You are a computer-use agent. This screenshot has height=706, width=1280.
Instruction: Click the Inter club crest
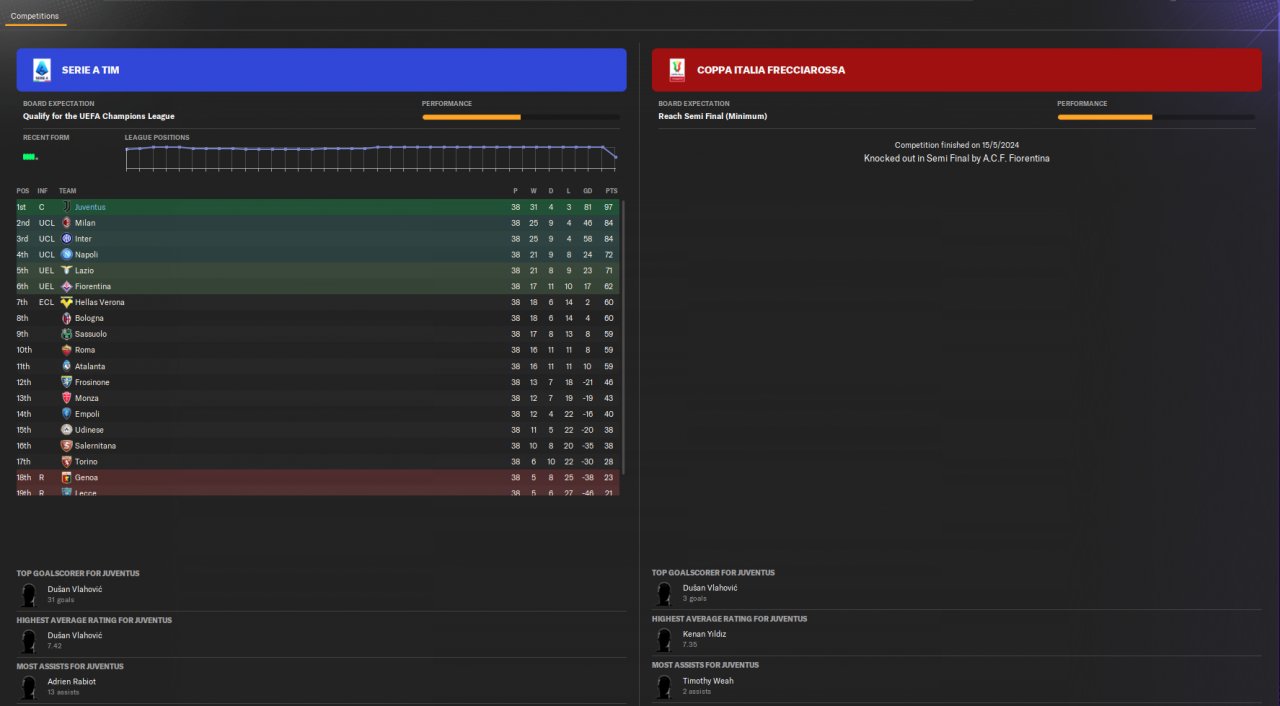[66, 239]
